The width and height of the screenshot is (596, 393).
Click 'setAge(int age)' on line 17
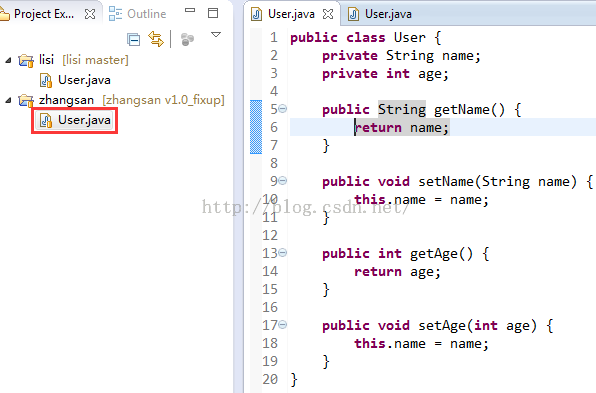coord(477,326)
